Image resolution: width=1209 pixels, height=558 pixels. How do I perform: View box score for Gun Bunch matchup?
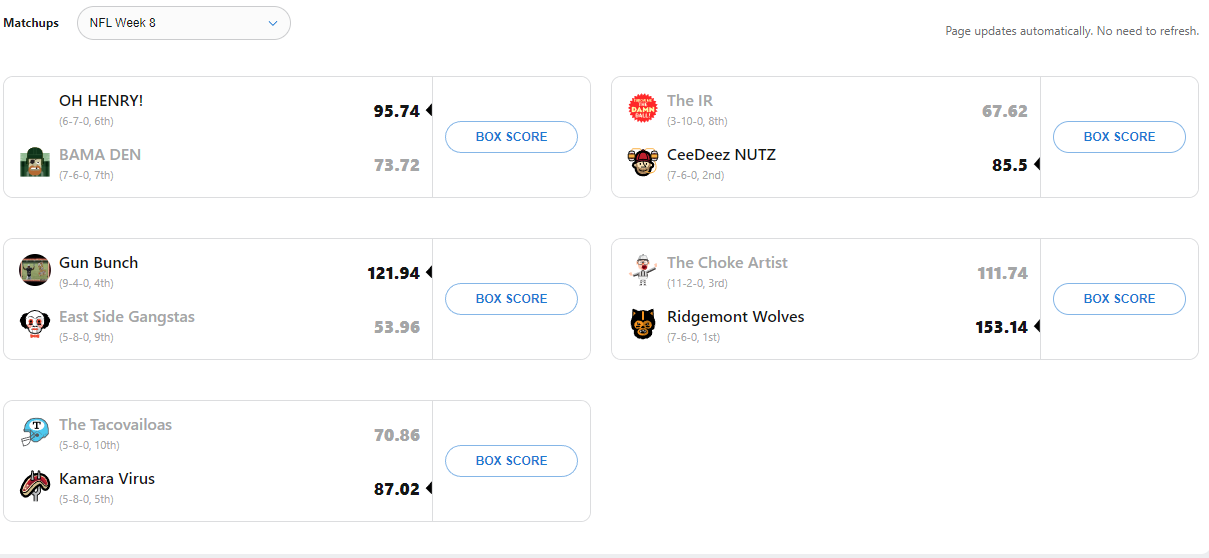point(511,299)
